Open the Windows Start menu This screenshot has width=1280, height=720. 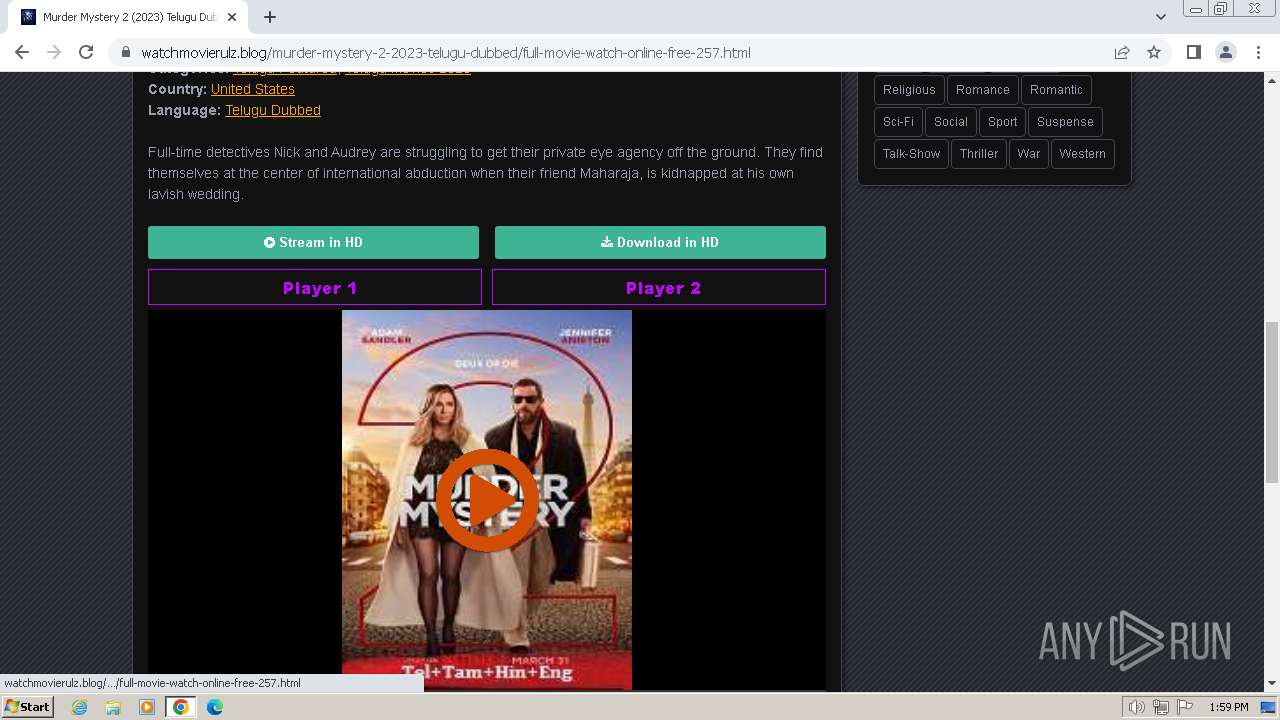pyautogui.click(x=27, y=707)
